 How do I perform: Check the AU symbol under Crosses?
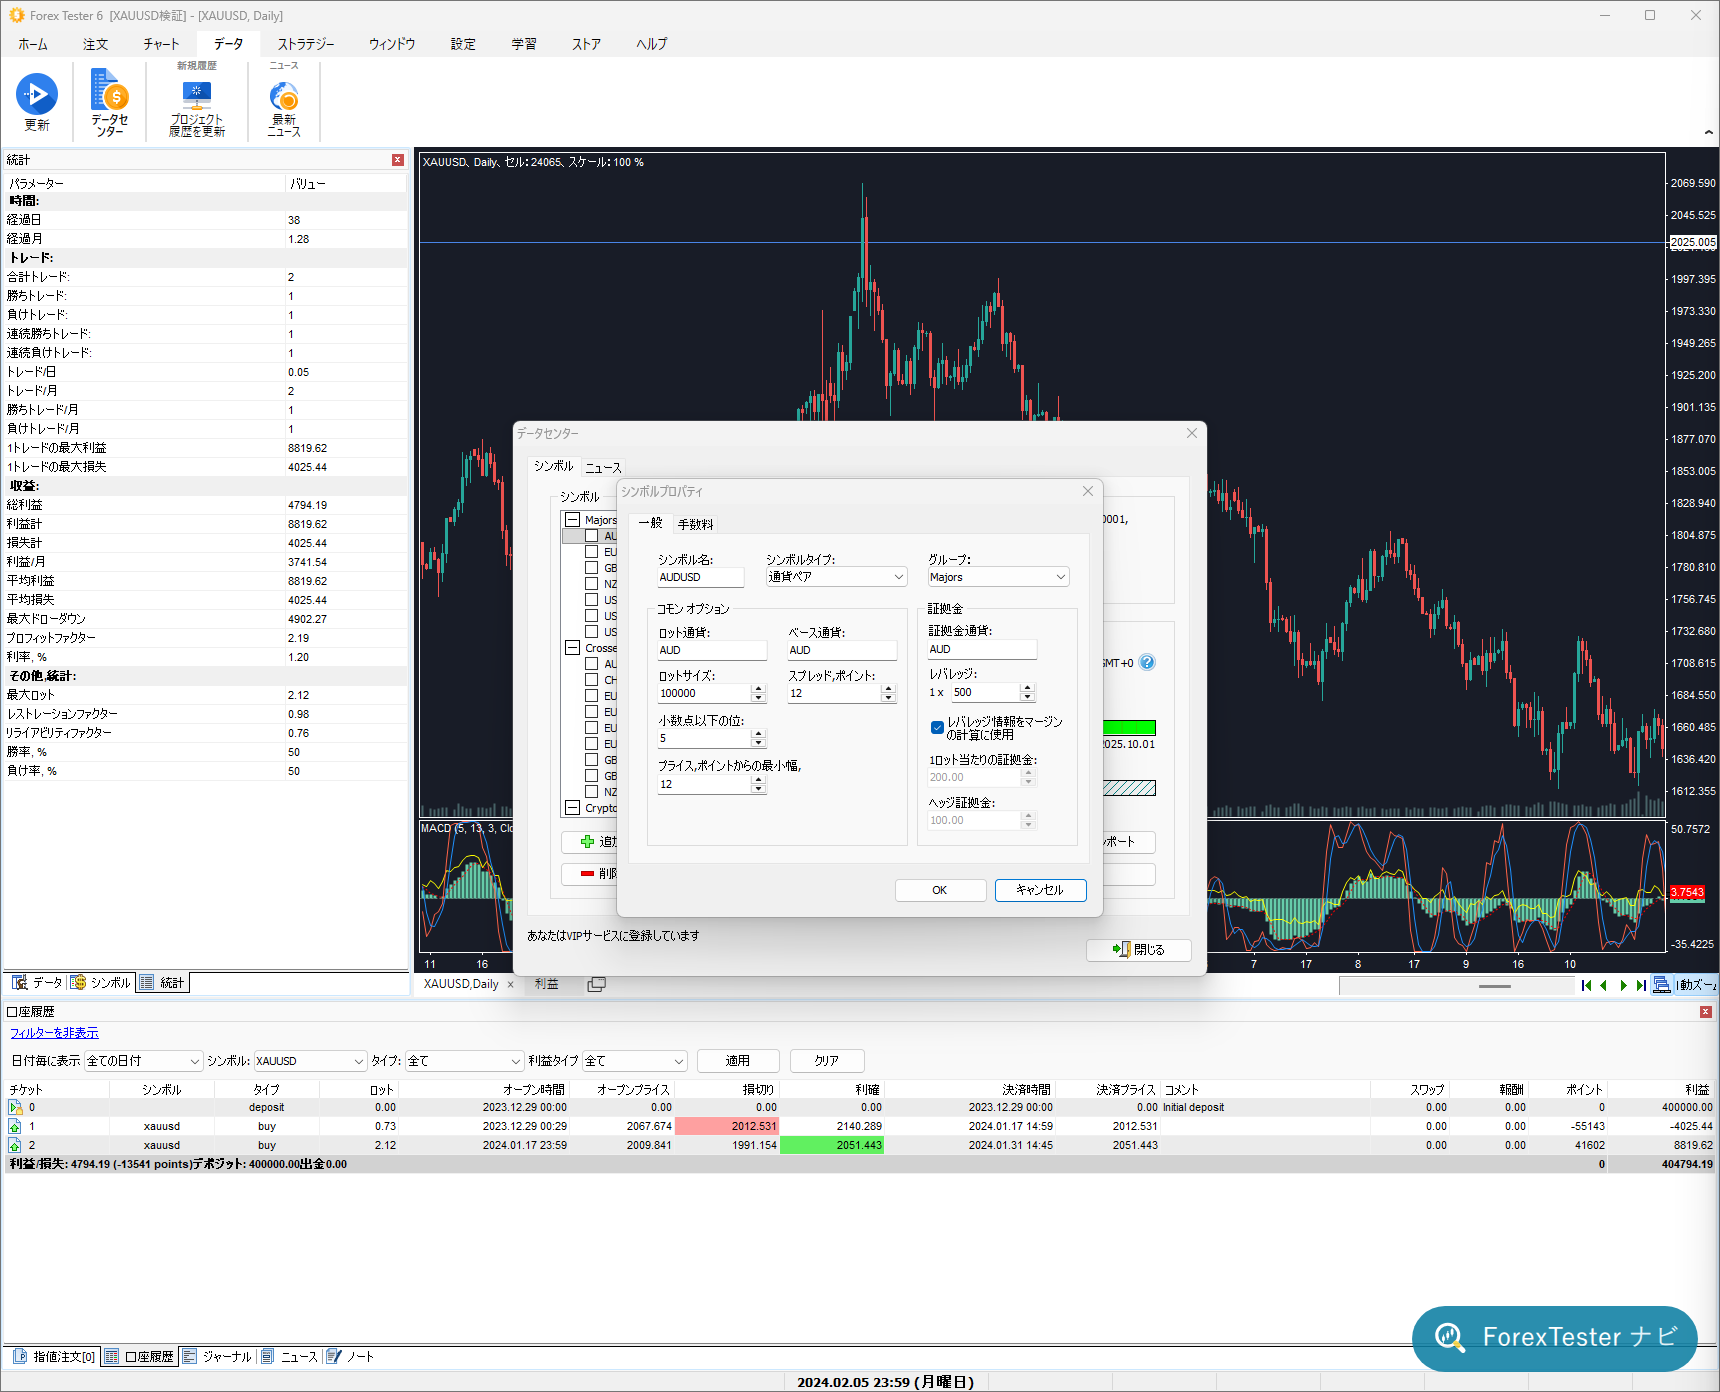pyautogui.click(x=592, y=664)
